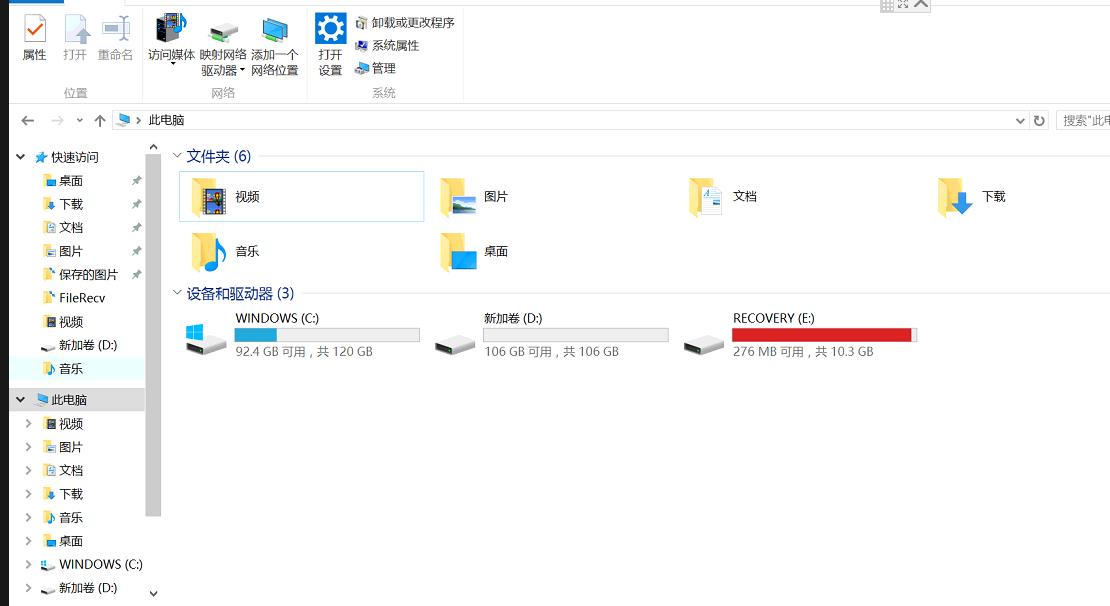1110x606 pixels.
Task: Go back with the left arrow button
Action: click(28, 120)
